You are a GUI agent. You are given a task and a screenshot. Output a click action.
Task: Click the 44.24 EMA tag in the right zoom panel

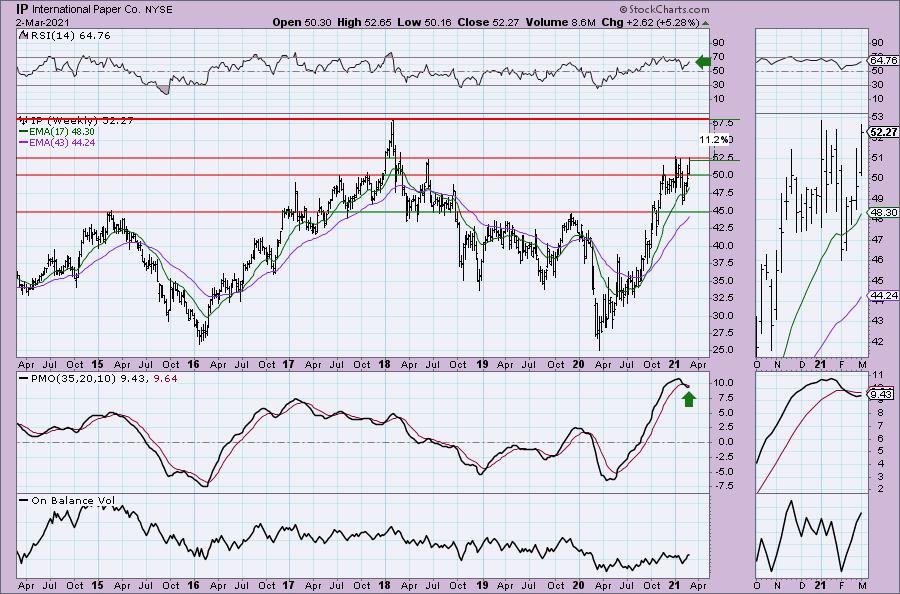(883, 296)
